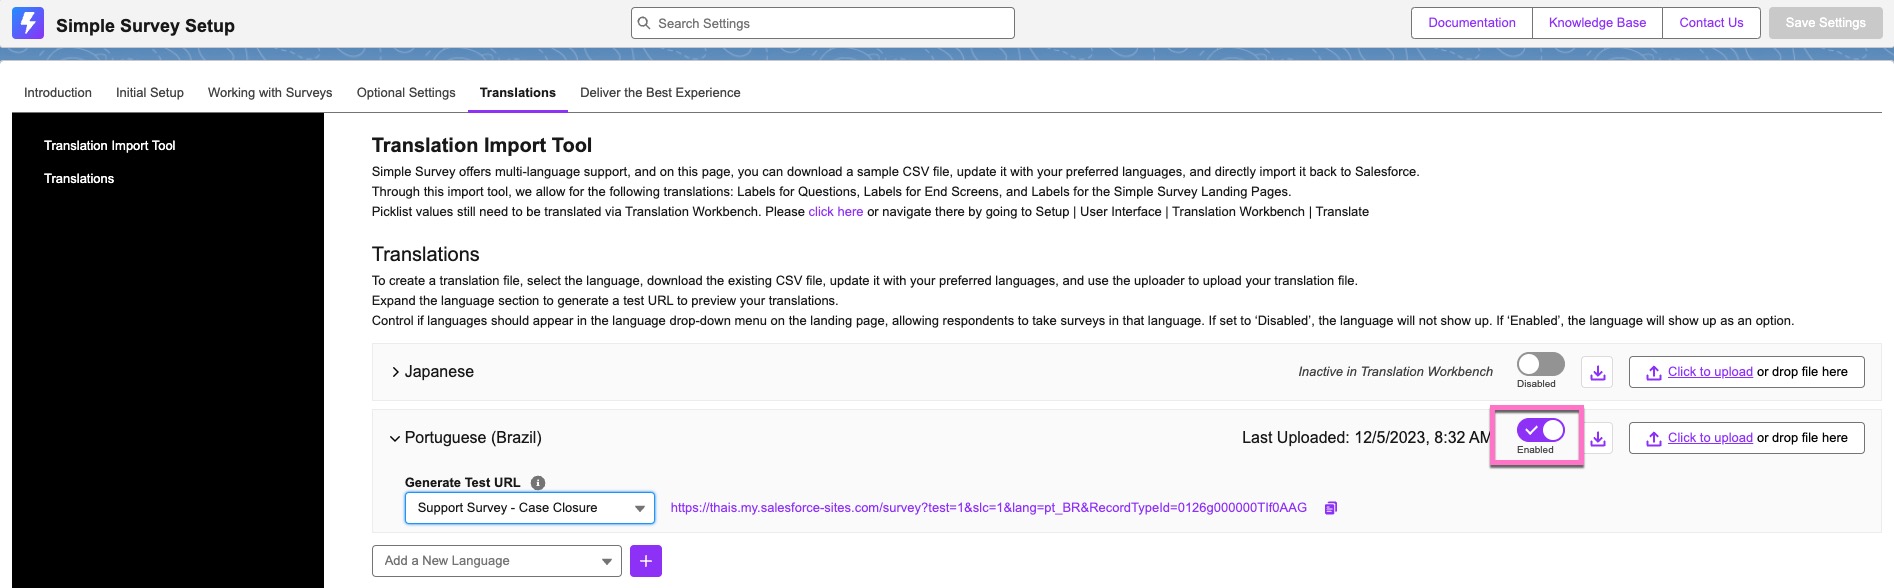Click the Portuguese 'Click to upload' link
Image resolution: width=1894 pixels, height=588 pixels.
[x=1710, y=438]
